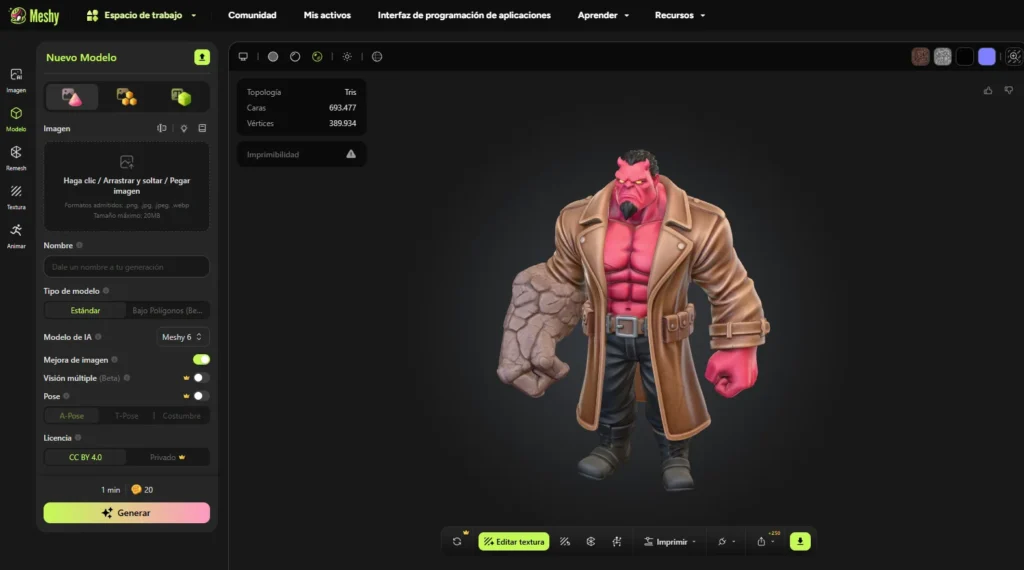Open the share dropdown with +250

pos(766,541)
